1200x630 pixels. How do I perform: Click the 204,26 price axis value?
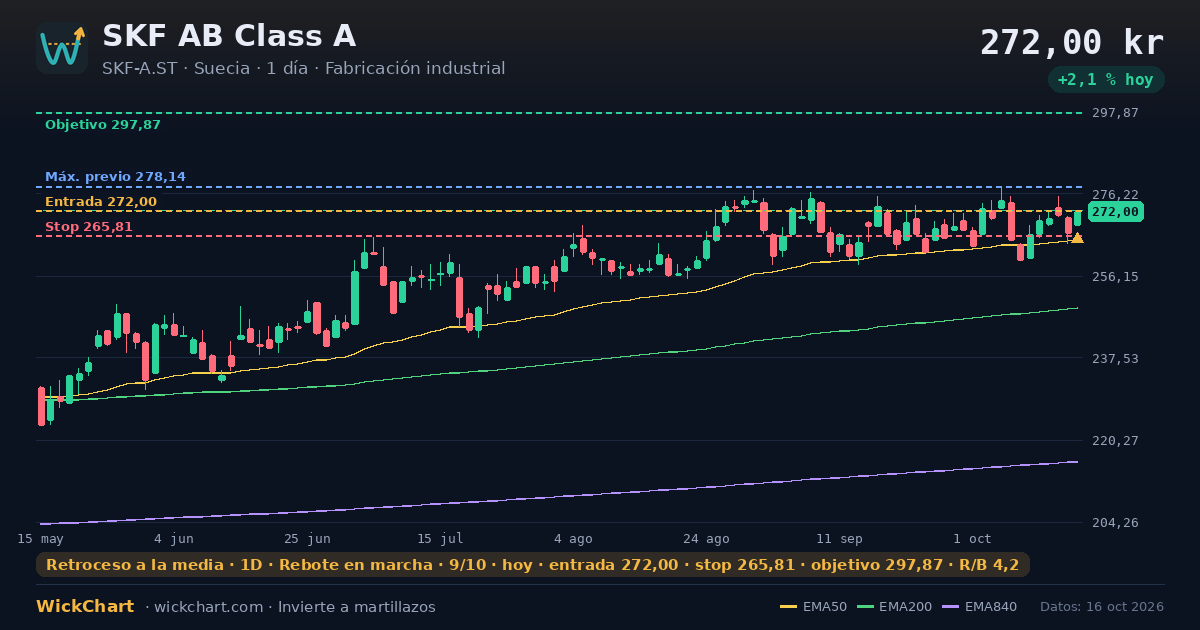tap(1115, 523)
